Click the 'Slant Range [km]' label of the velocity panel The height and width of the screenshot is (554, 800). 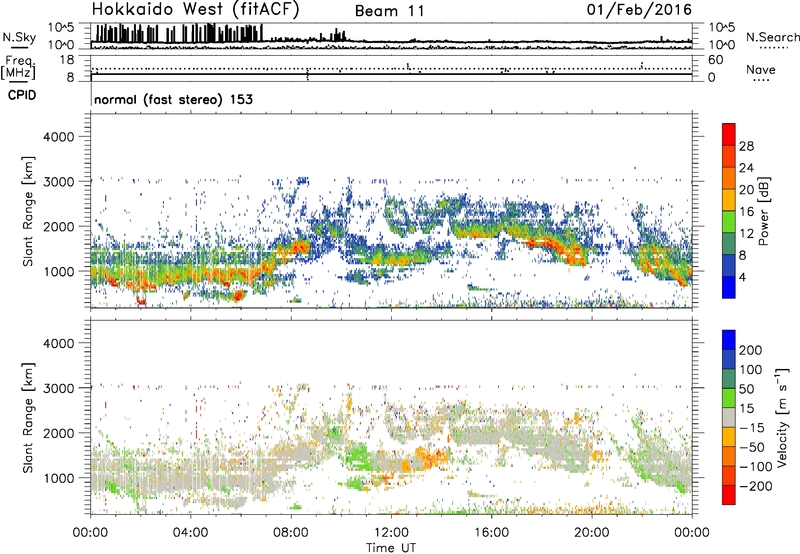(x=28, y=418)
